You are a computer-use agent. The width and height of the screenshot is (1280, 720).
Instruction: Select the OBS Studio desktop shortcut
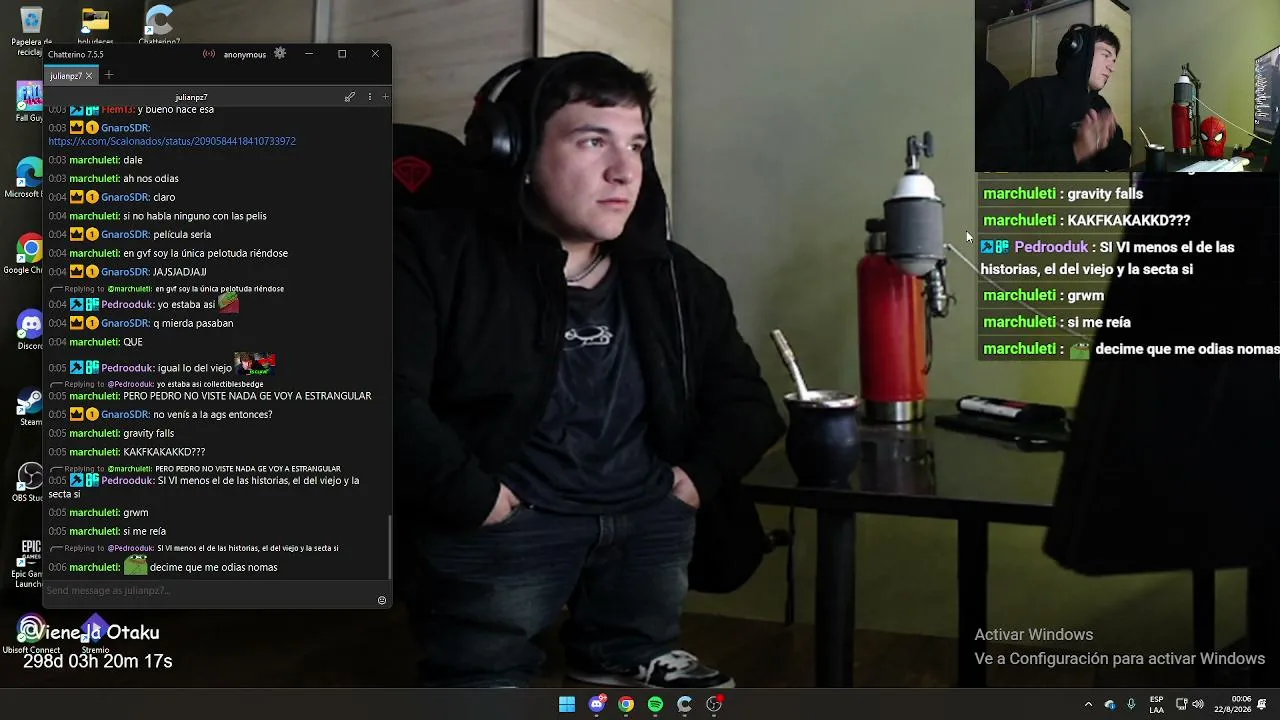[29, 481]
